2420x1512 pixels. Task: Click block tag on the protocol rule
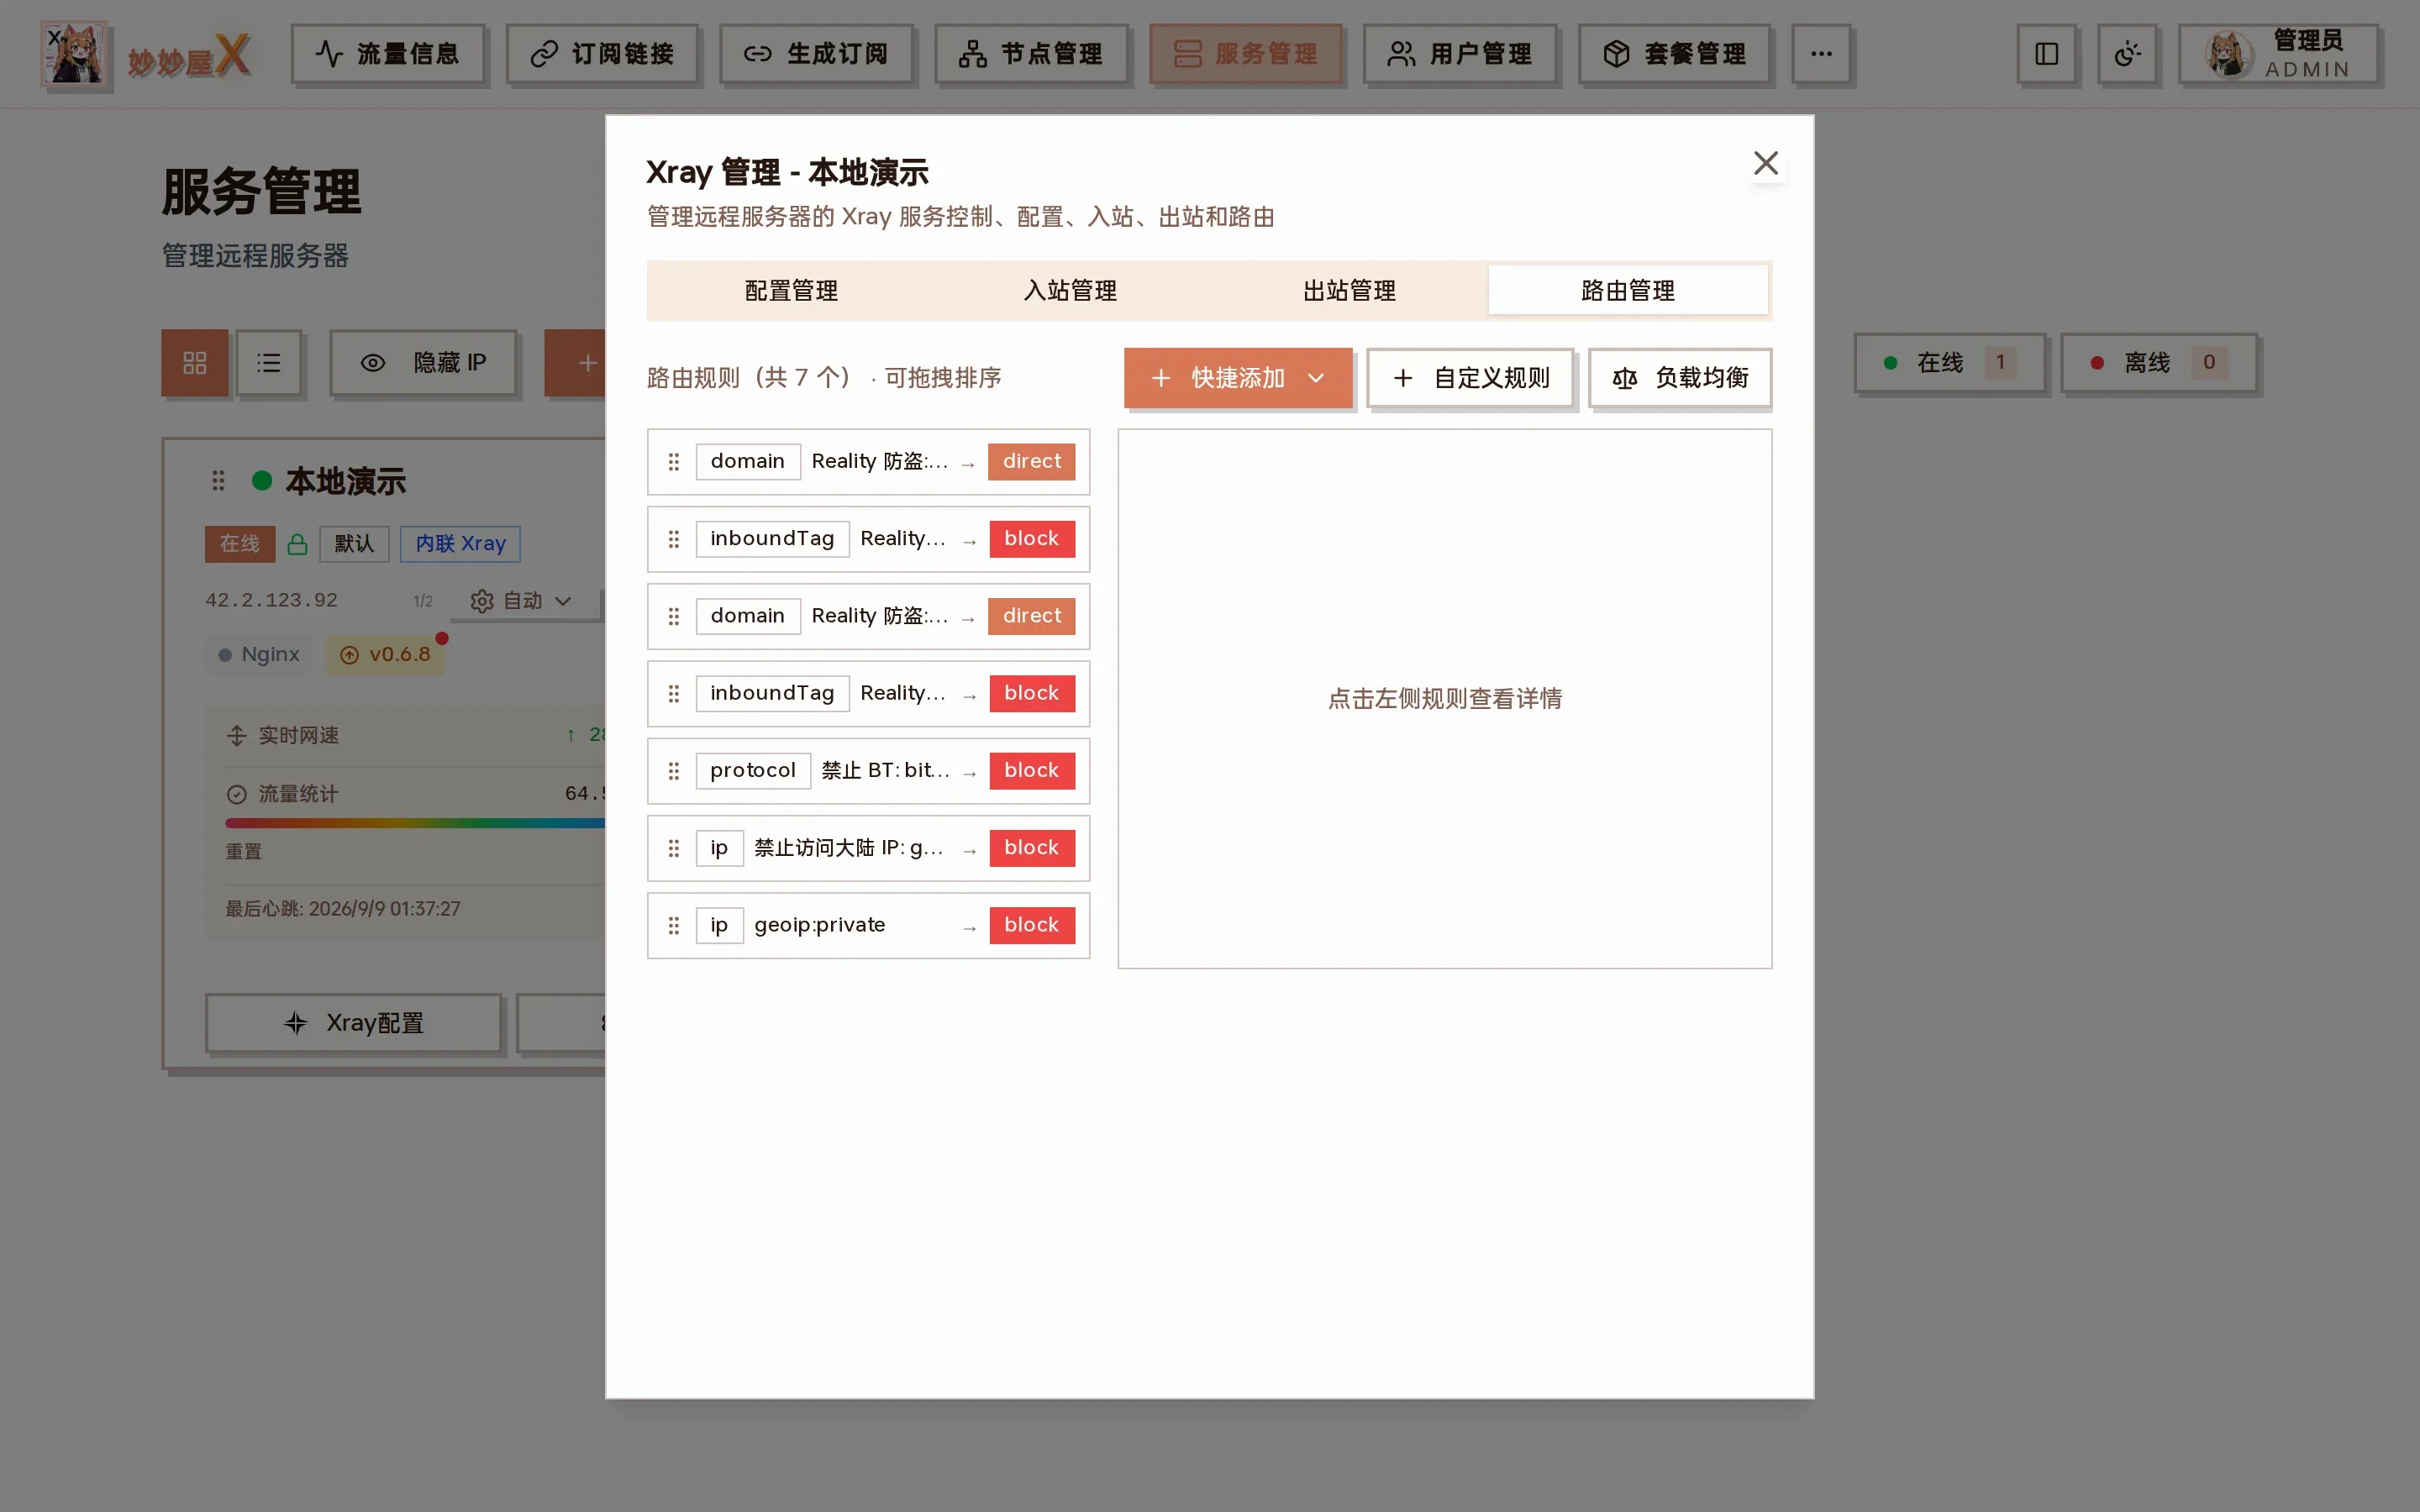point(1032,771)
